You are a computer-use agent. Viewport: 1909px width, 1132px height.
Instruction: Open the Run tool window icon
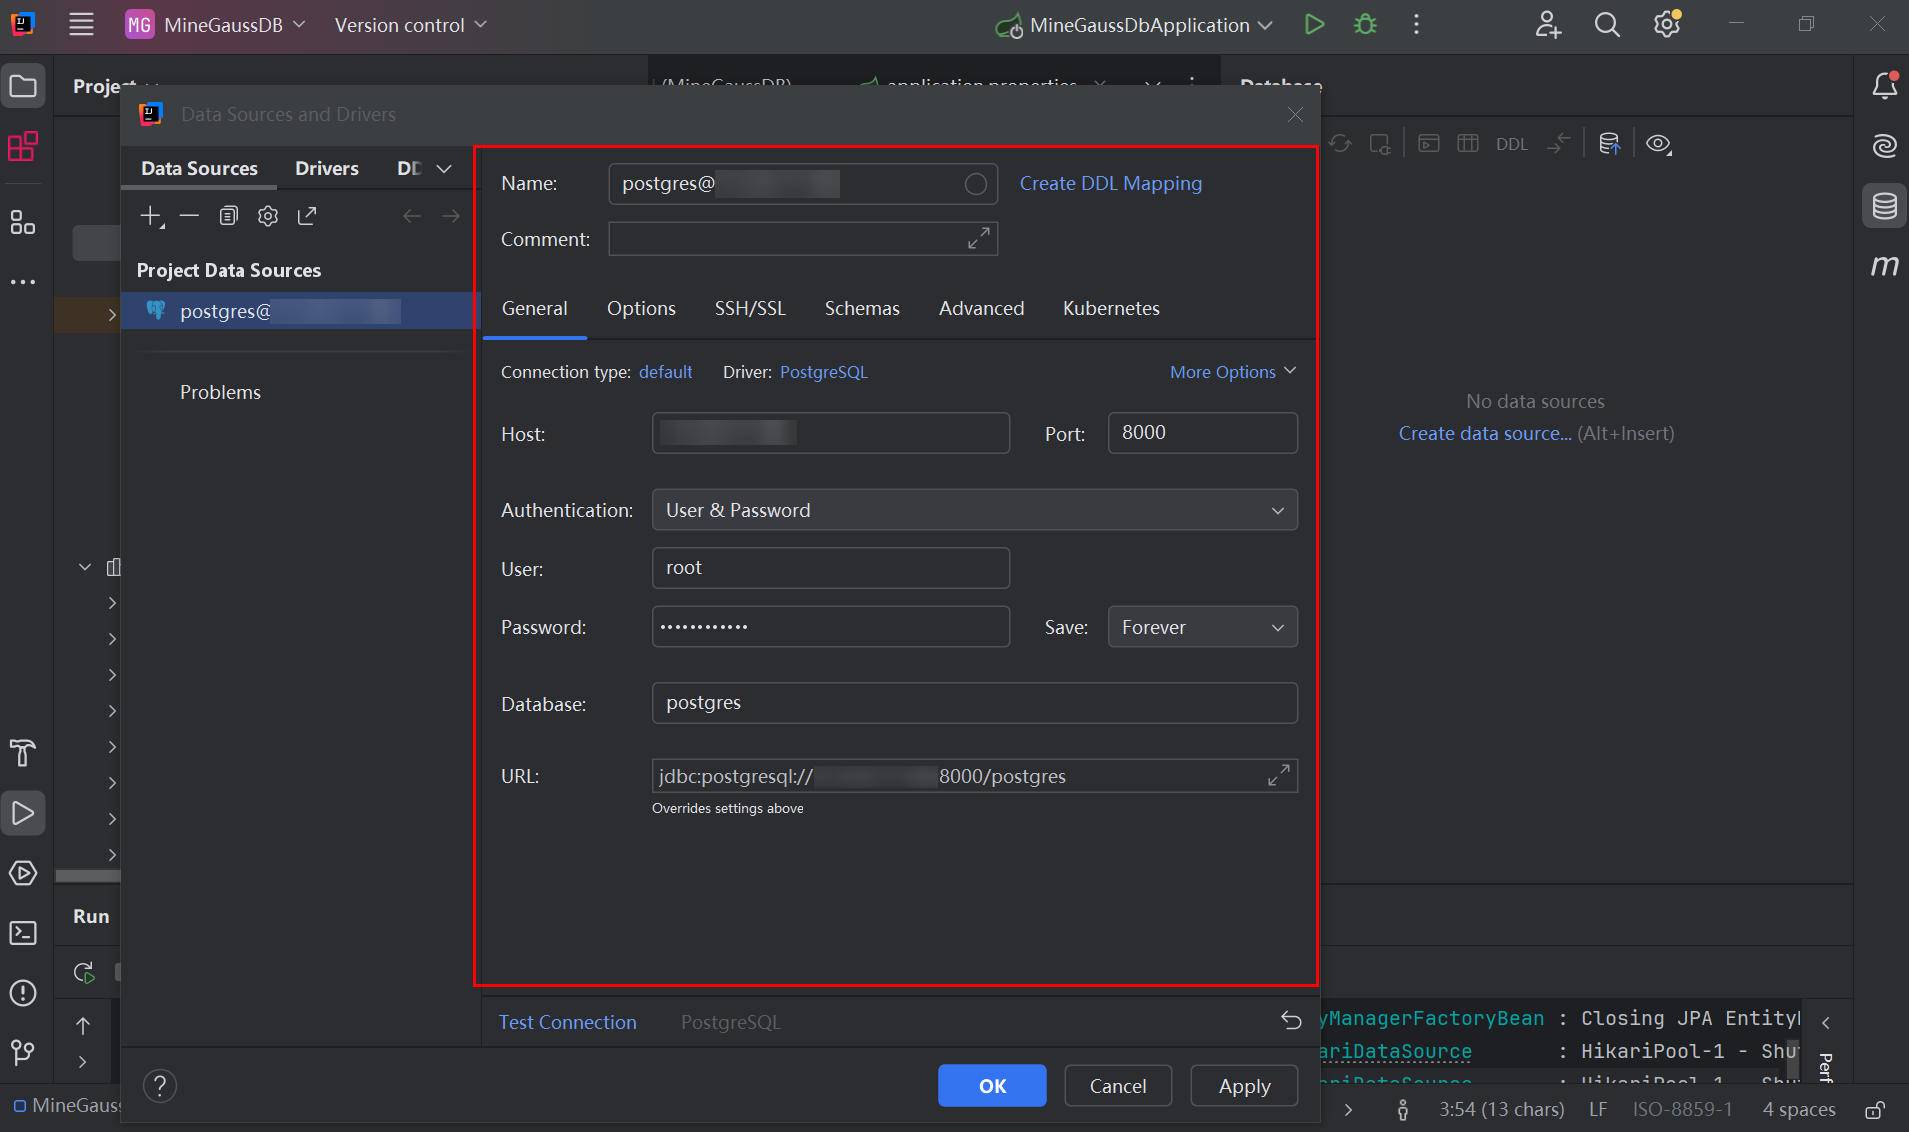tap(23, 813)
